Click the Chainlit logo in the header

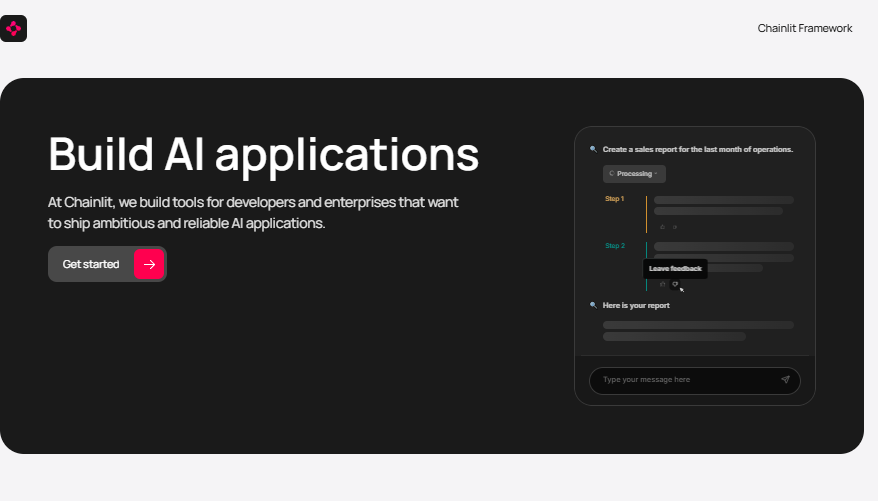click(x=13, y=29)
